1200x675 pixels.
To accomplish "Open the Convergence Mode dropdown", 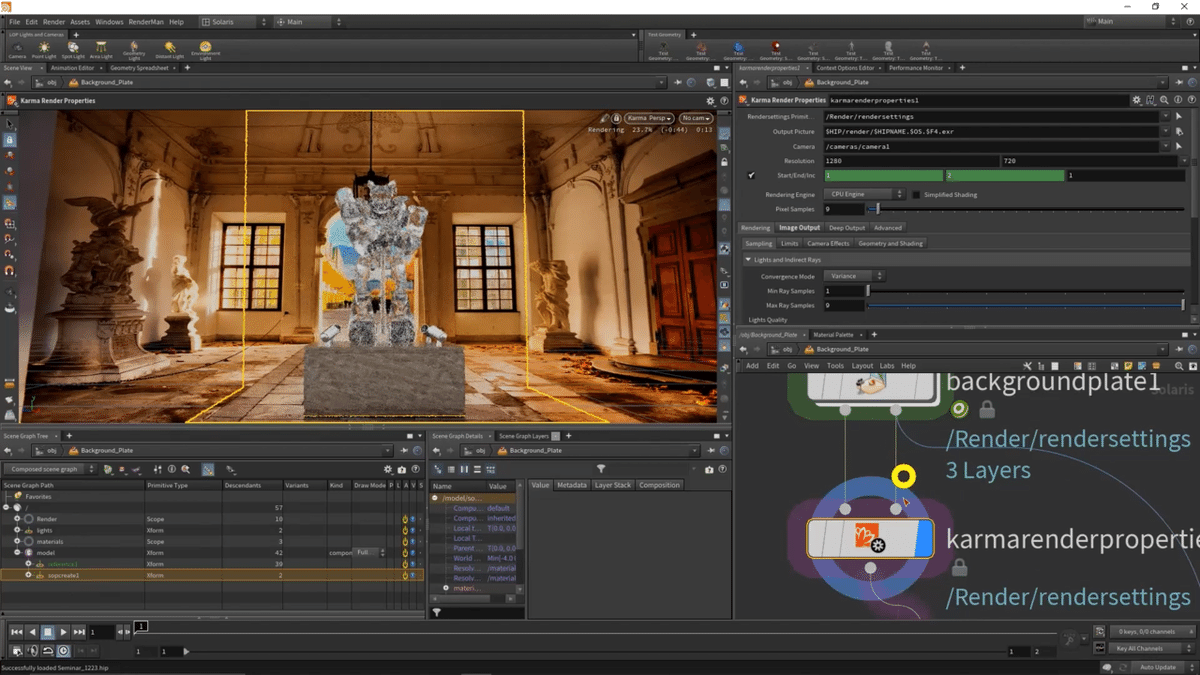I will [853, 276].
